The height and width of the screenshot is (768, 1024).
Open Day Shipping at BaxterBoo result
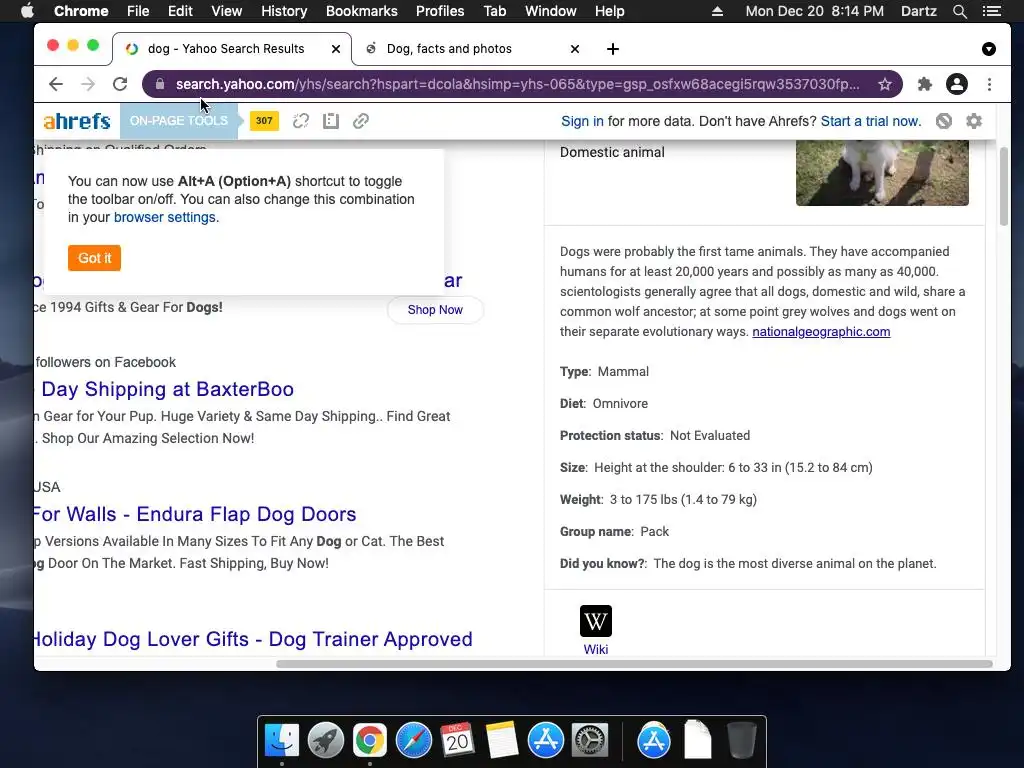tap(167, 389)
